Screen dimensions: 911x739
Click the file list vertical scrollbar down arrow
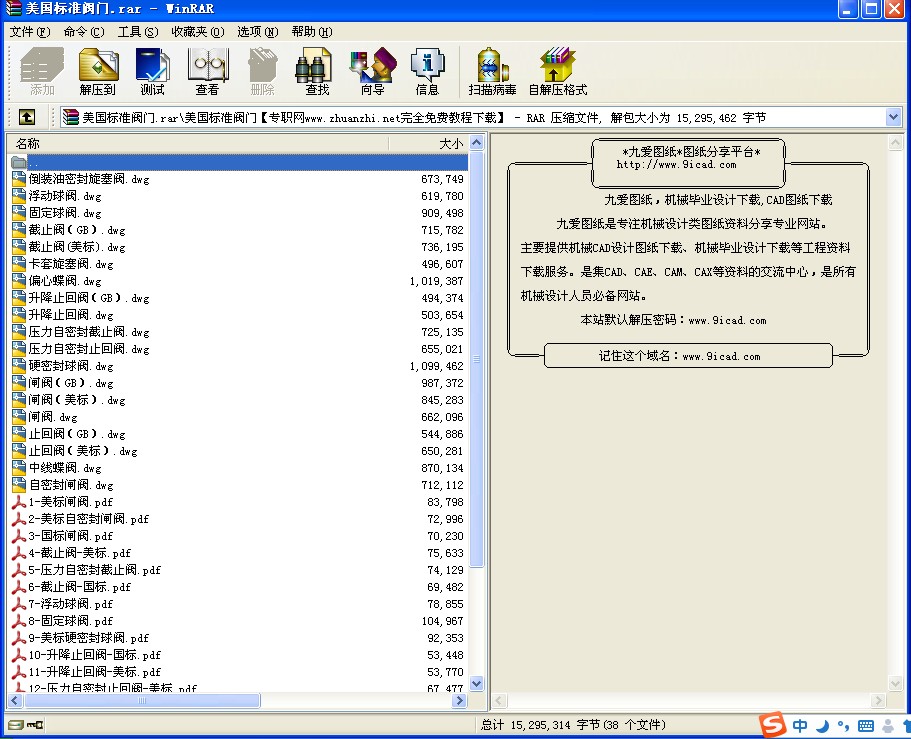click(477, 684)
